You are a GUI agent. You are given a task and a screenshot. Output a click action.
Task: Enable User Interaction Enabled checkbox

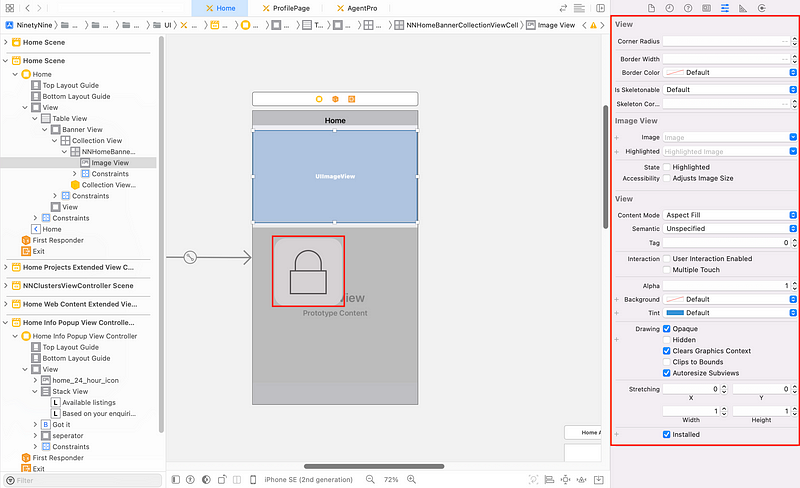pos(667,259)
